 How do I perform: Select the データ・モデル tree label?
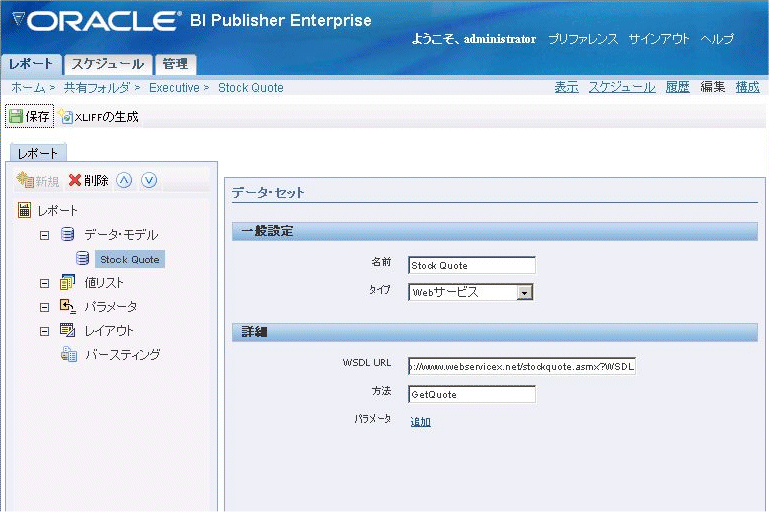pyautogui.click(x=121, y=235)
